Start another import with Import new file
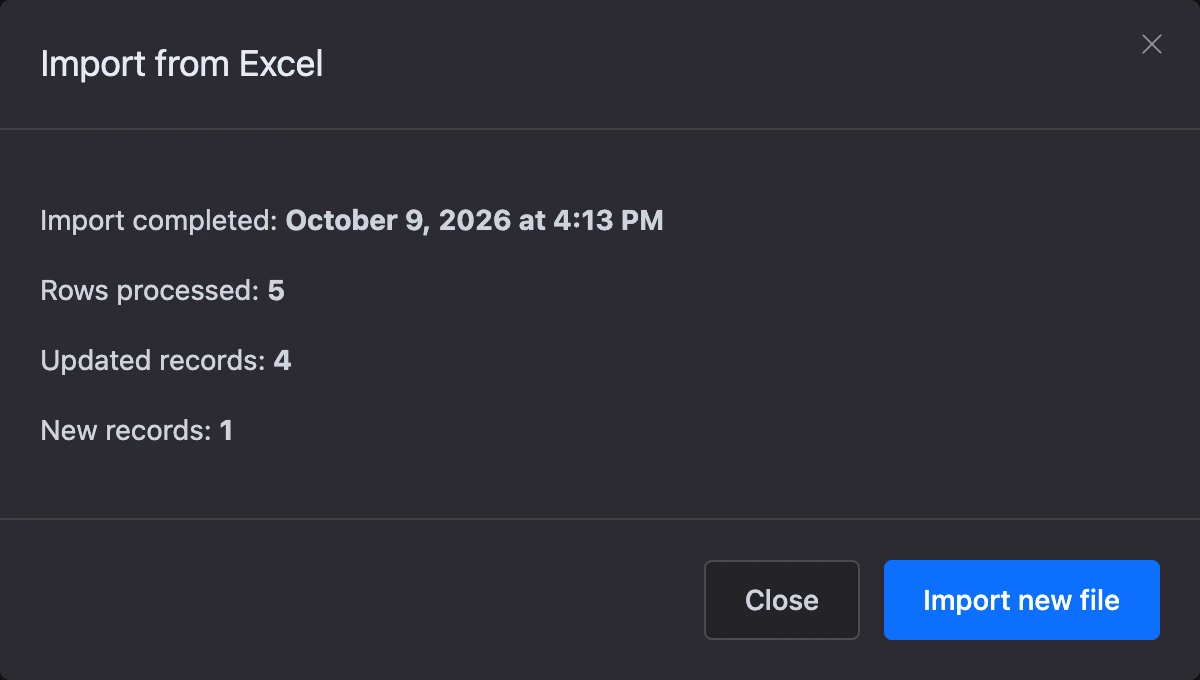Screen dimensions: 1200x680 coord(1022,600)
